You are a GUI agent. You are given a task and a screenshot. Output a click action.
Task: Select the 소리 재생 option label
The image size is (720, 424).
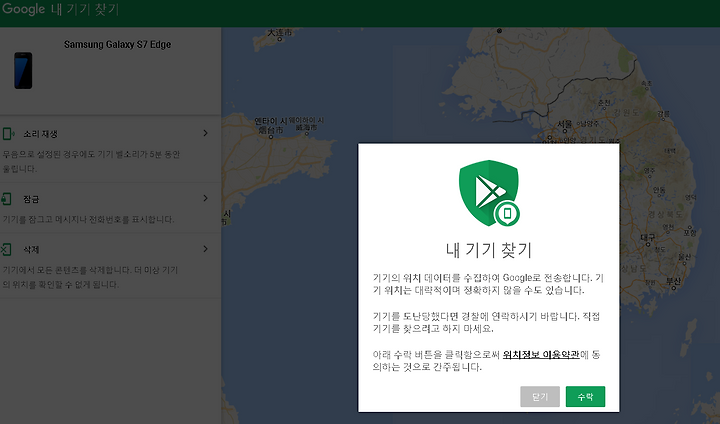point(40,134)
